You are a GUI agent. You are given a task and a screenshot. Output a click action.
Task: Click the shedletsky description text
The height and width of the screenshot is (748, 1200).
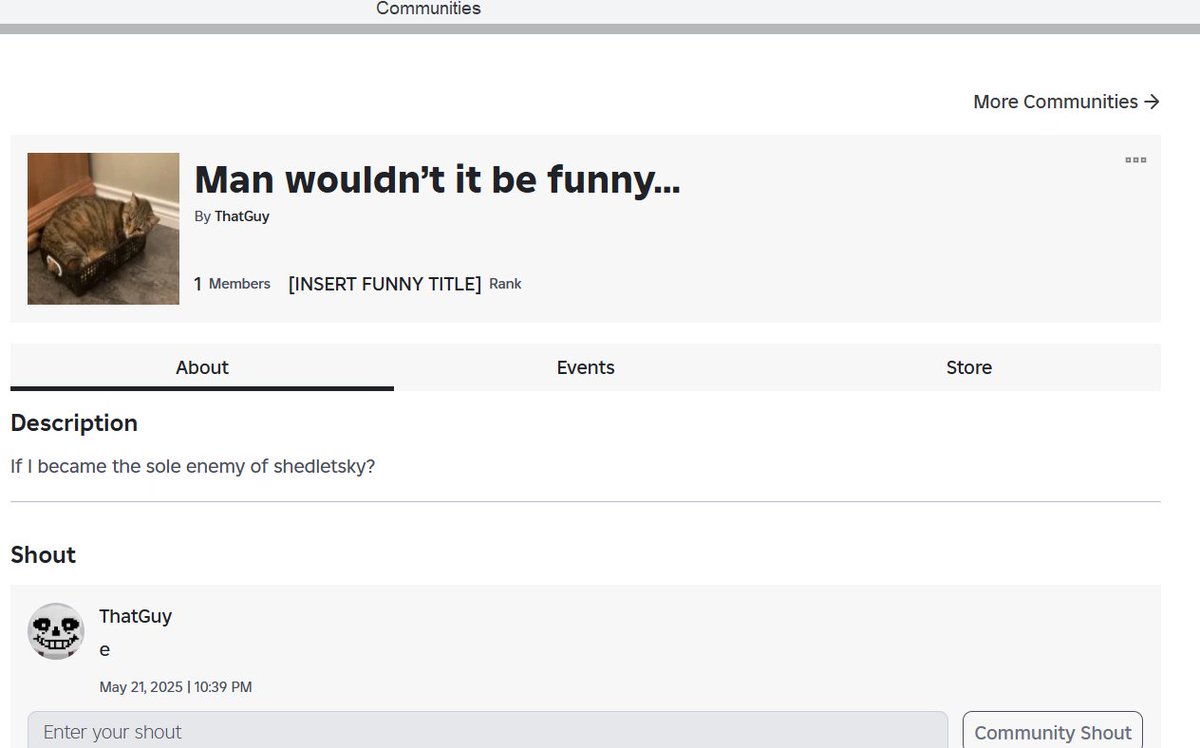[193, 466]
